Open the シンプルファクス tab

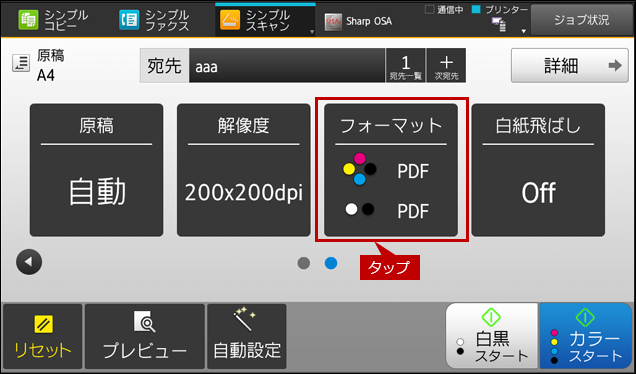click(x=155, y=20)
